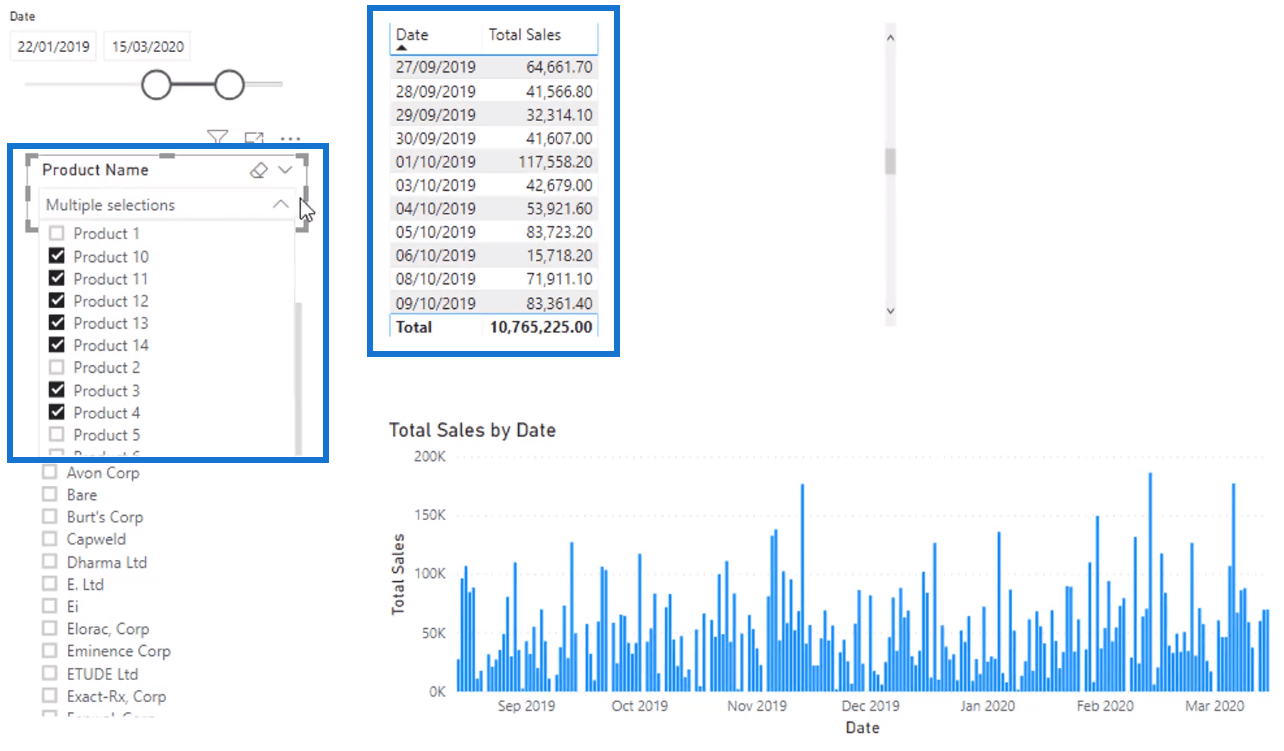The width and height of the screenshot is (1284, 751).
Task: Click the 83,361.40 sales value
Action: [x=558, y=303]
